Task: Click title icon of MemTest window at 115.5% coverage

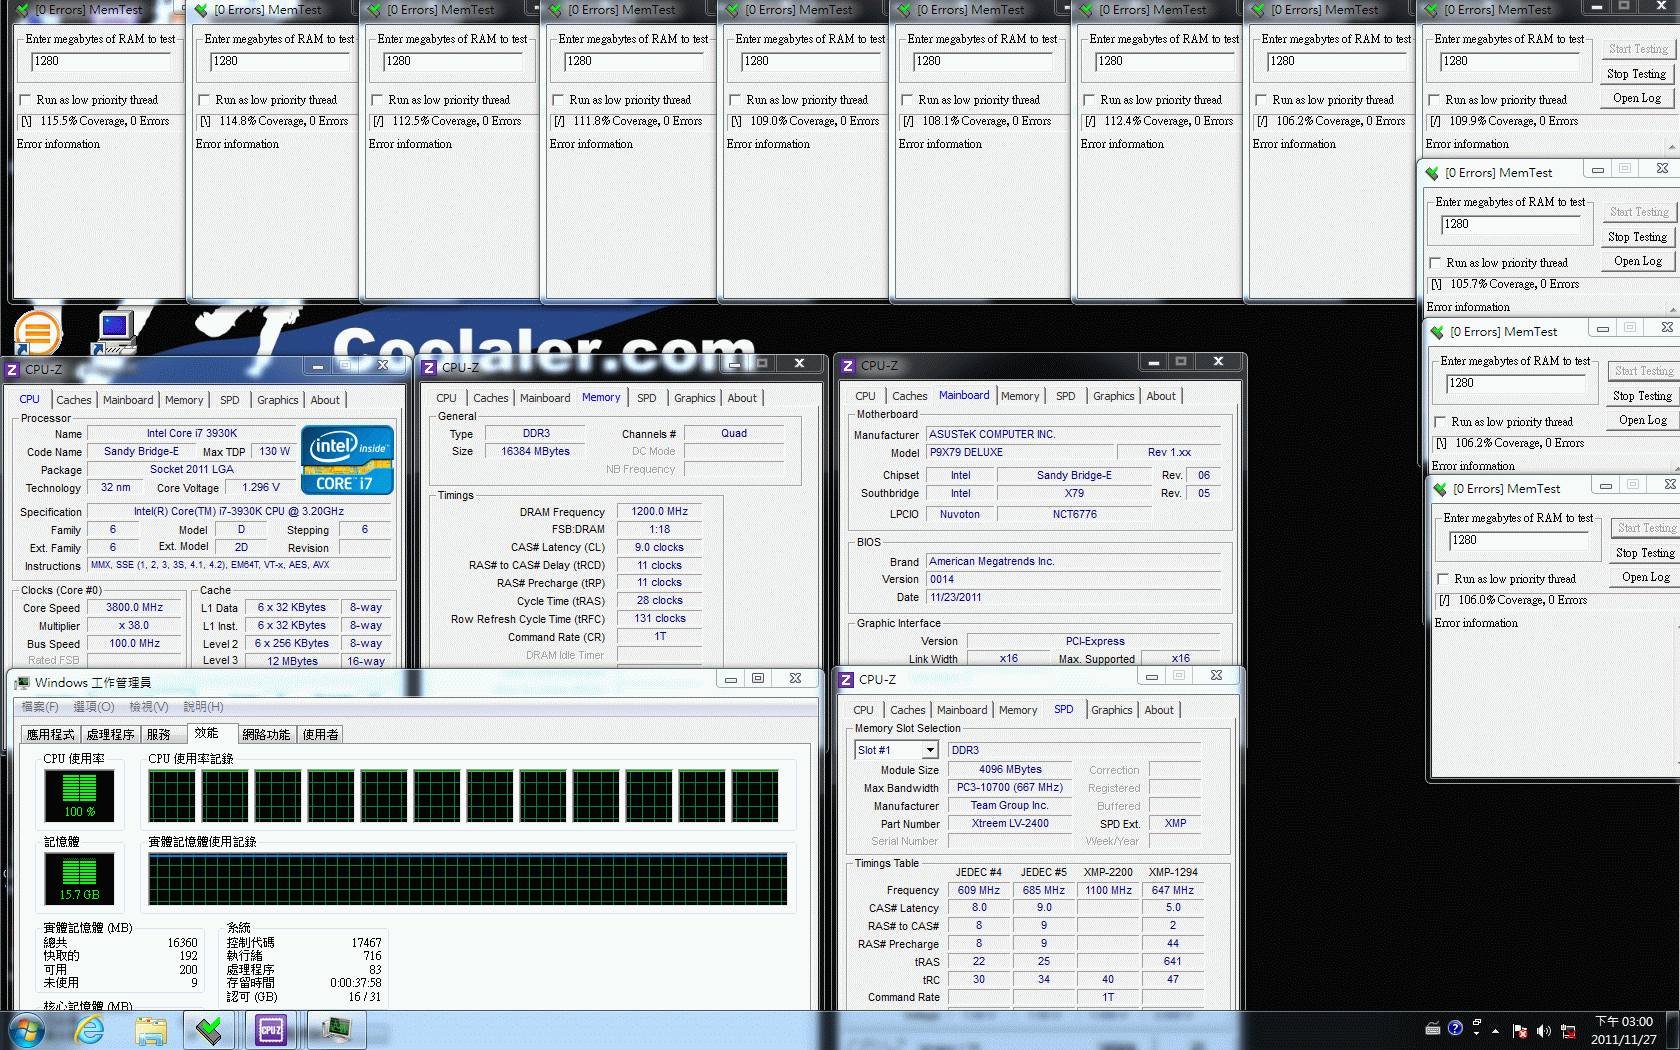Action: click(22, 10)
